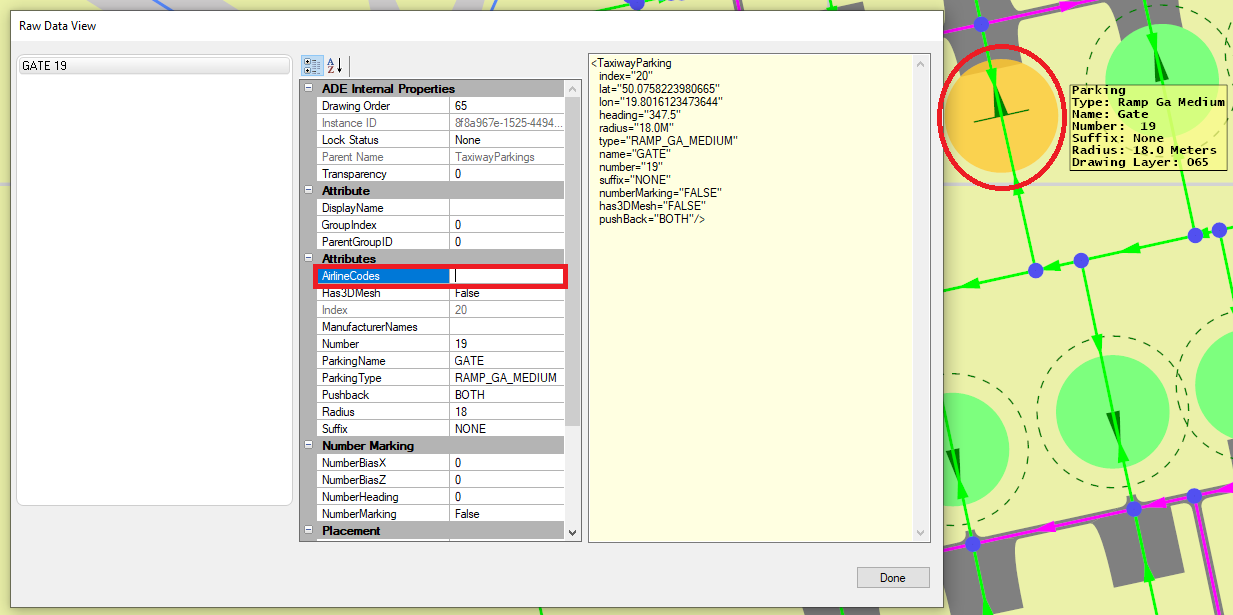Edit the Radius value of 18

[x=505, y=411]
